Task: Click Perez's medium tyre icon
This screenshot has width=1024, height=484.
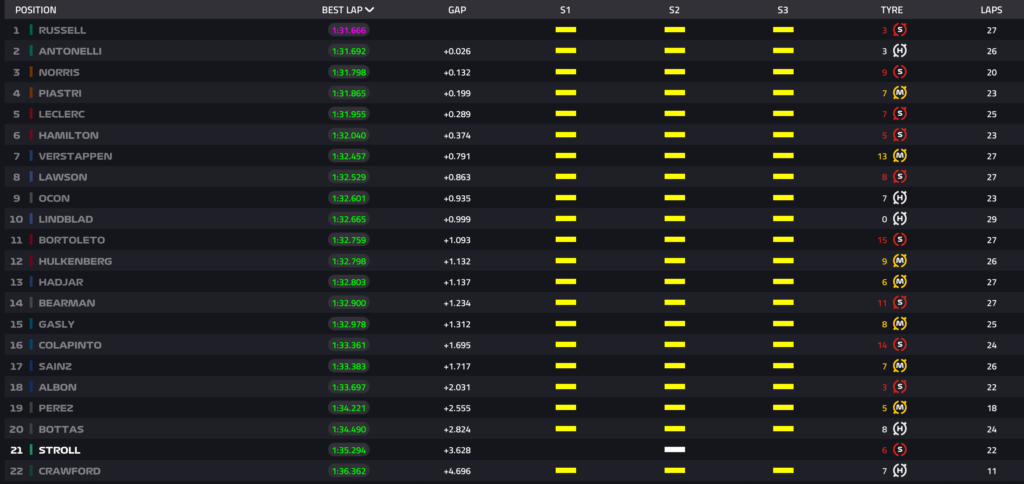Action: 900,408
